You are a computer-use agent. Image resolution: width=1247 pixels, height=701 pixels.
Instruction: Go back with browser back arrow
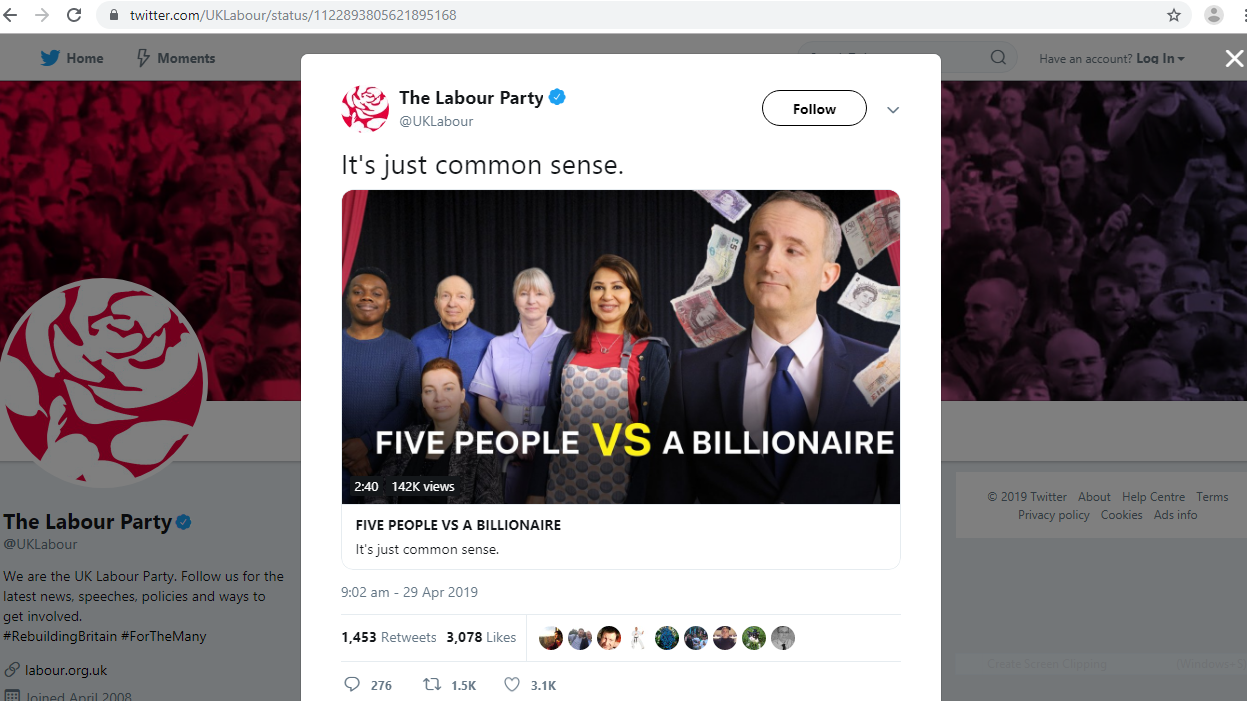(x=11, y=15)
